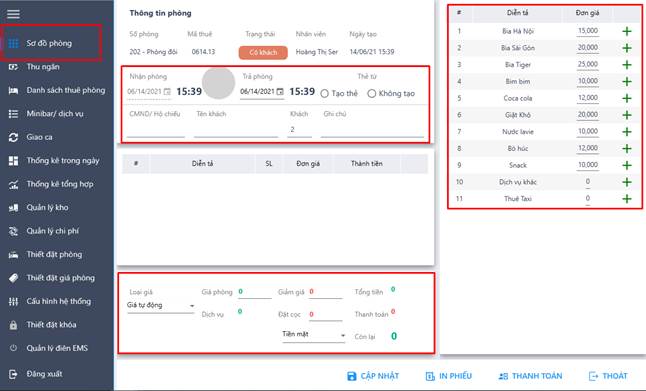The height and width of the screenshot is (391, 646).
Task: Focus the Khách count field
Action: coord(300,130)
